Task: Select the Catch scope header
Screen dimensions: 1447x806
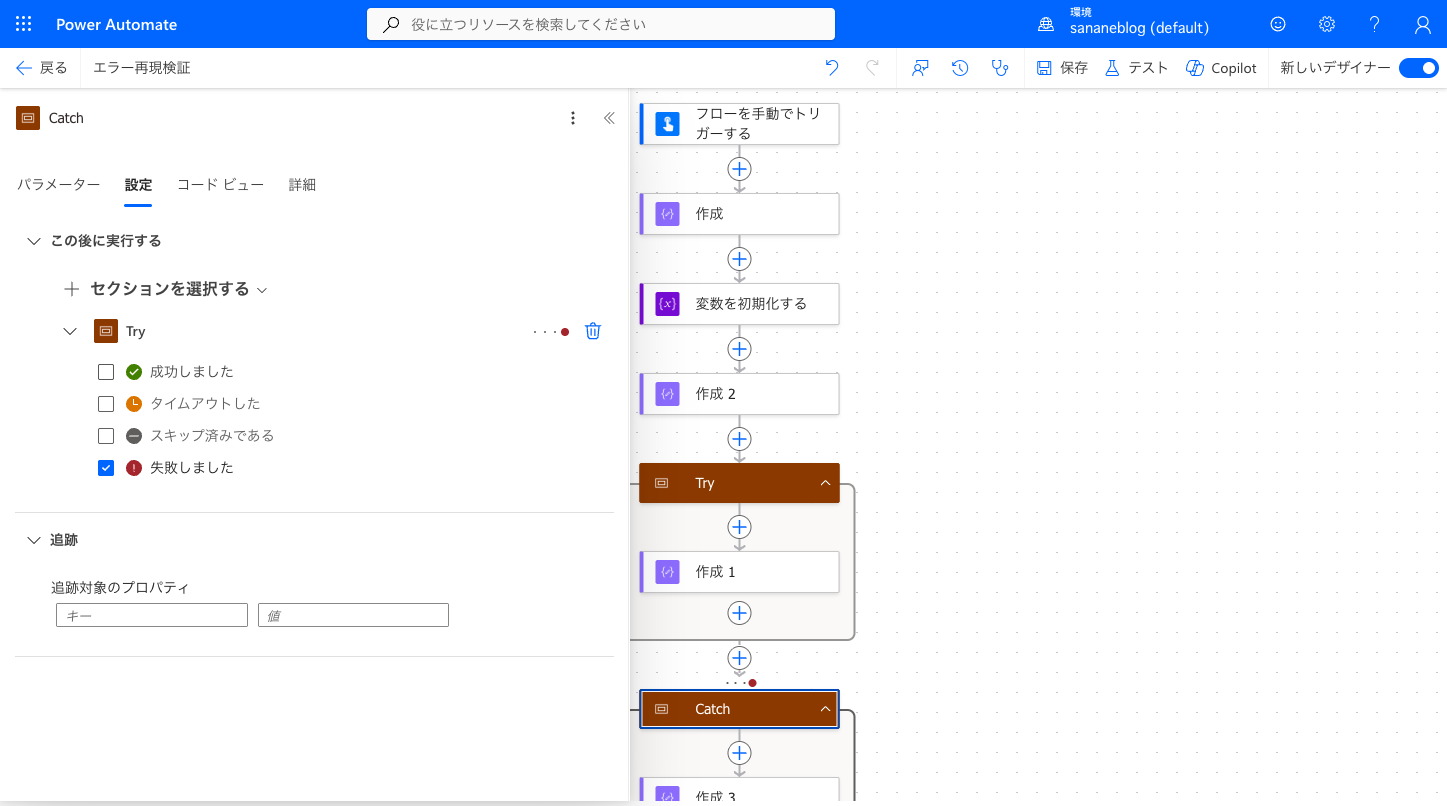Action: coord(739,709)
